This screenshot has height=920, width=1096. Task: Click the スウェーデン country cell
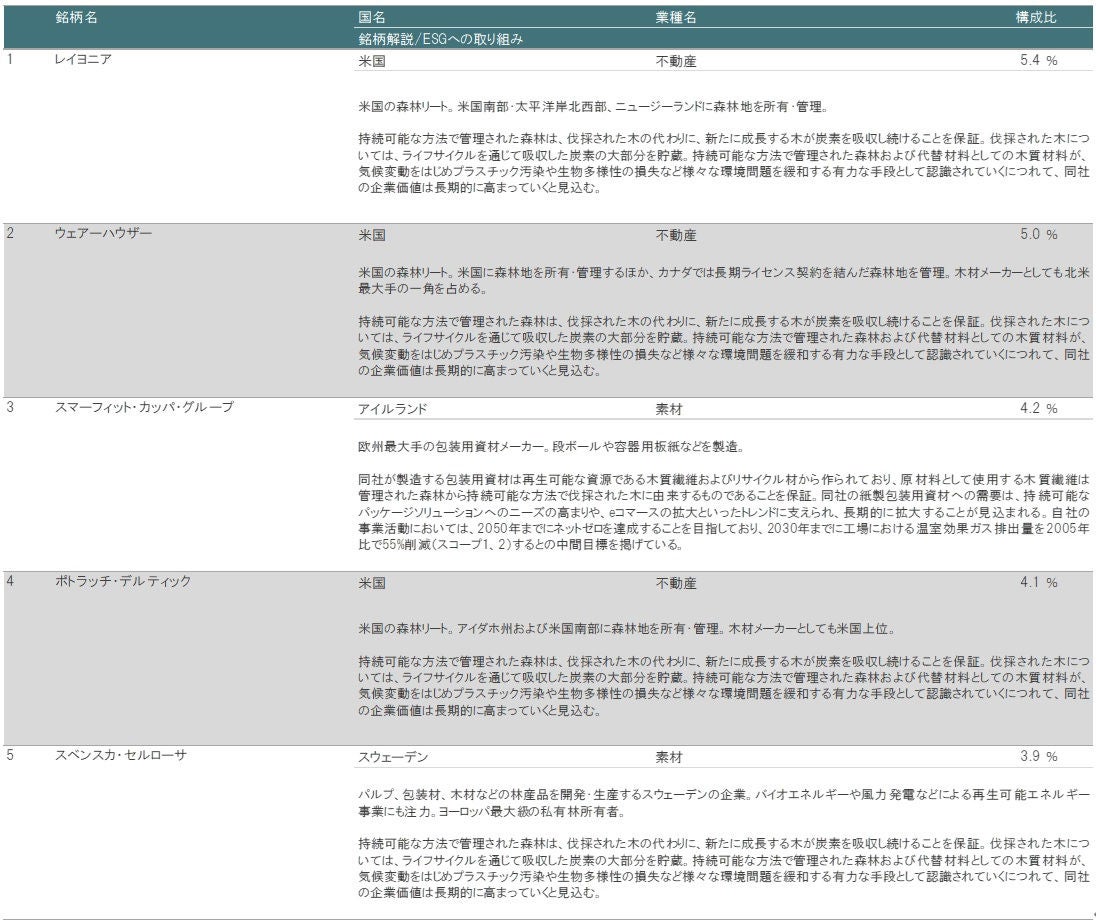click(393, 757)
